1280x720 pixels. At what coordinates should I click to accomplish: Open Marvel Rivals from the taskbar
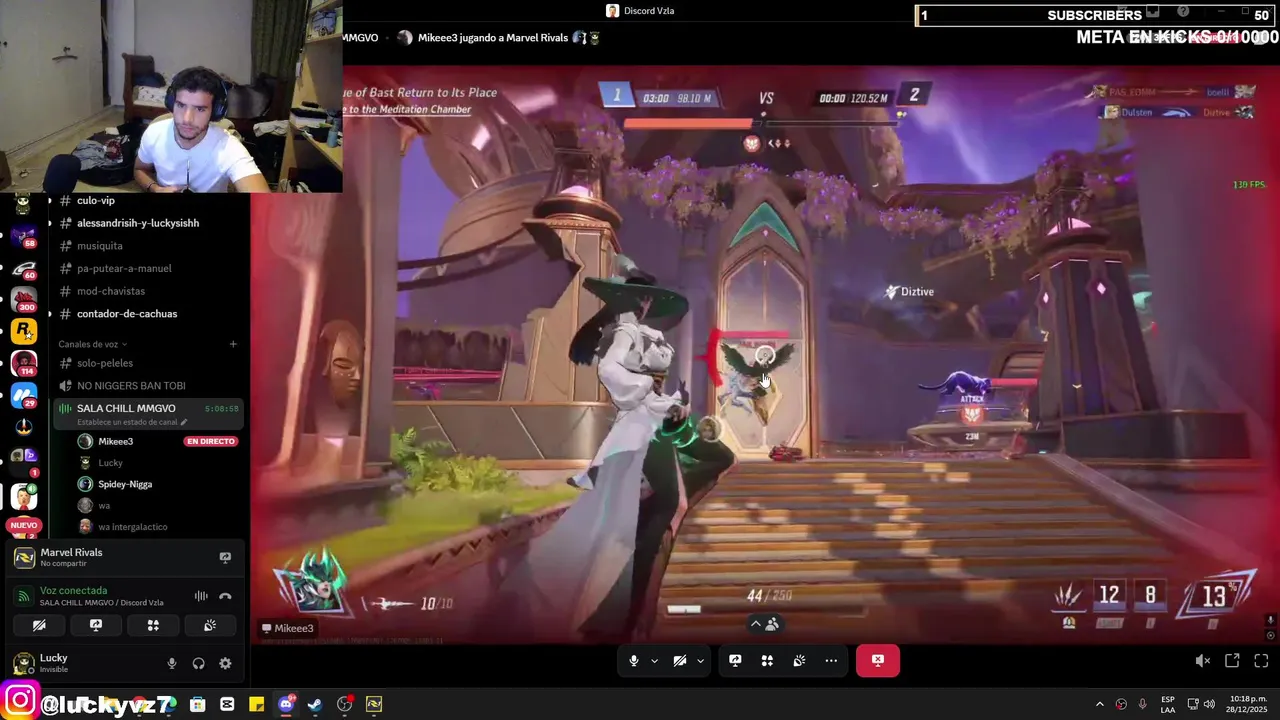374,704
